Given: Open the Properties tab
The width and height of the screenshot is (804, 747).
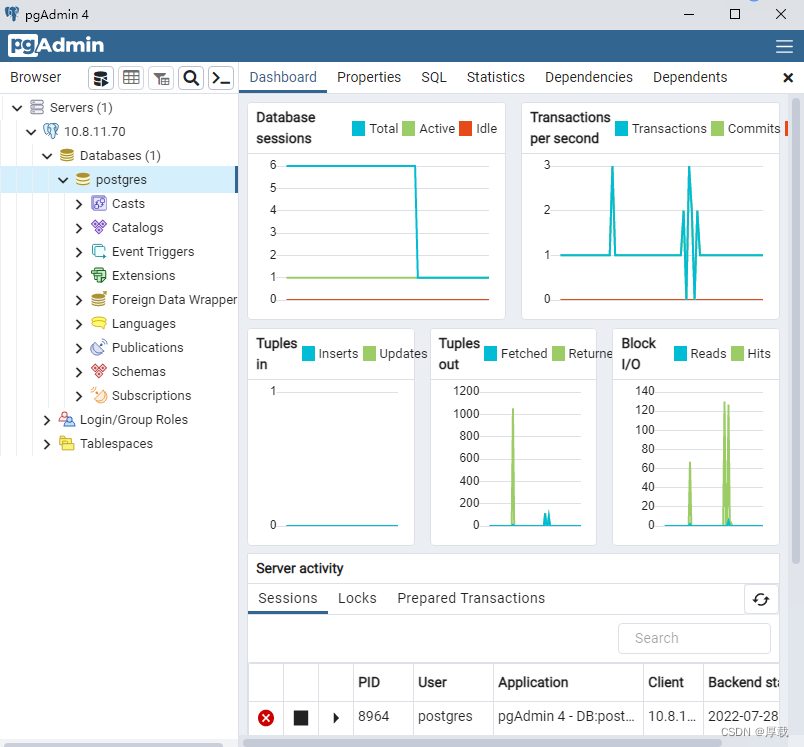Looking at the screenshot, I should (x=369, y=77).
